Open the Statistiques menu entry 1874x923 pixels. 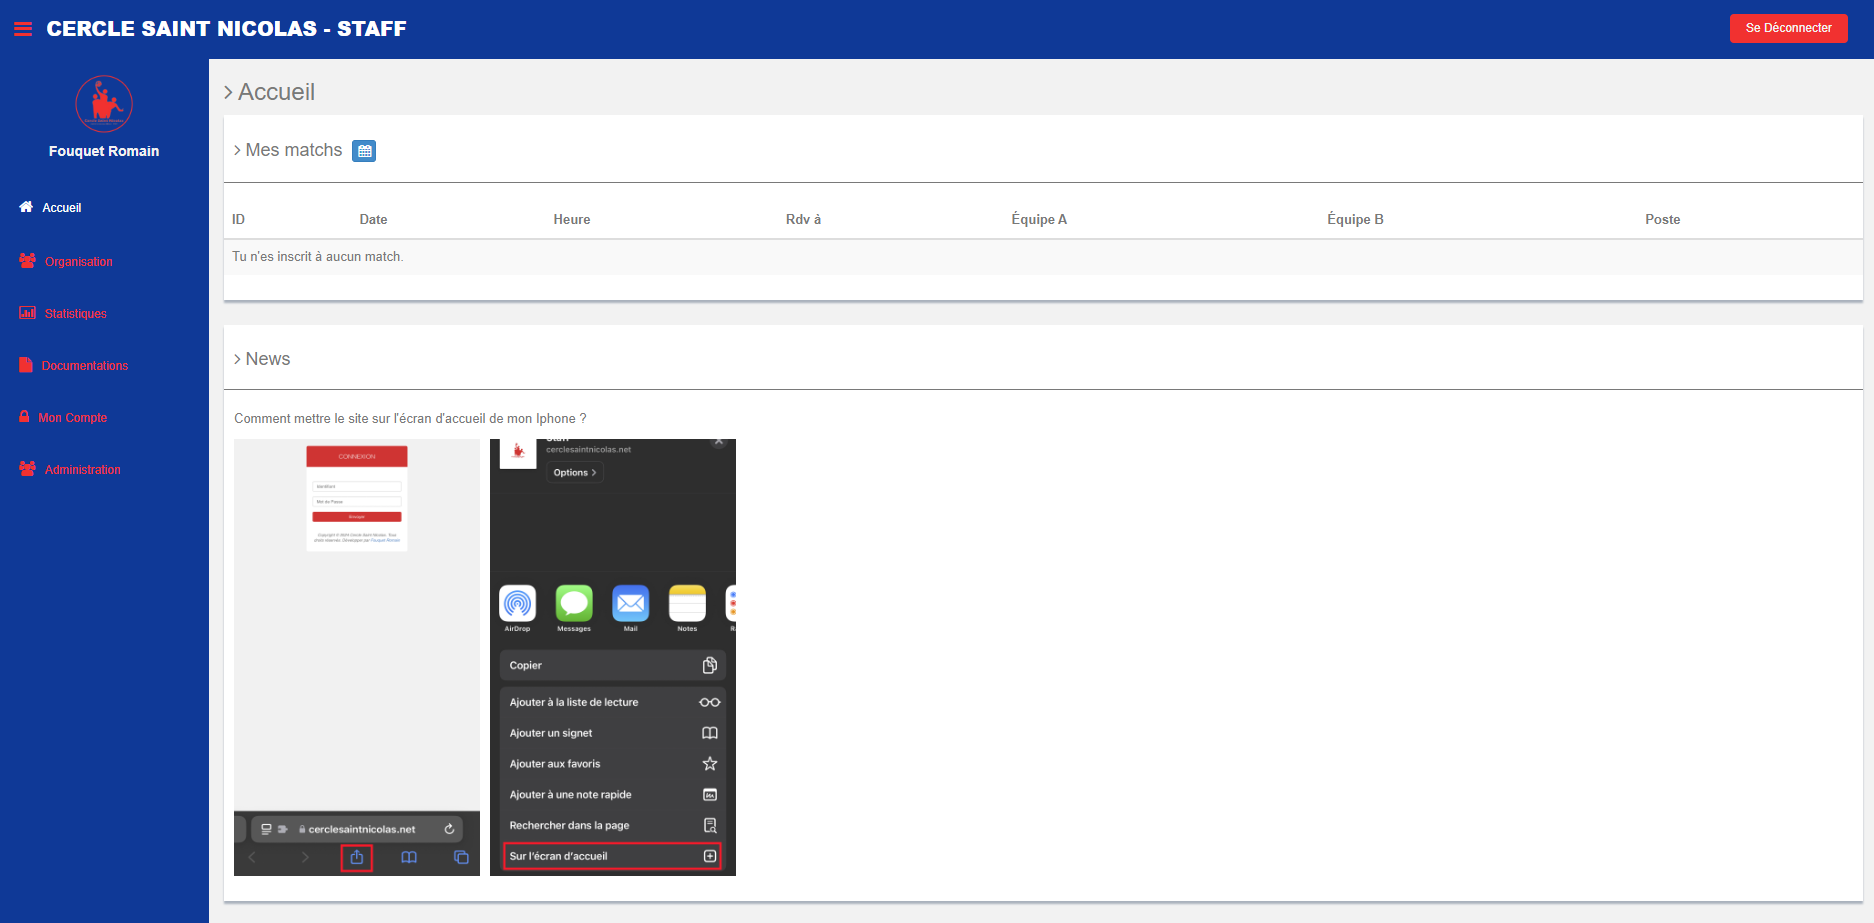point(76,314)
